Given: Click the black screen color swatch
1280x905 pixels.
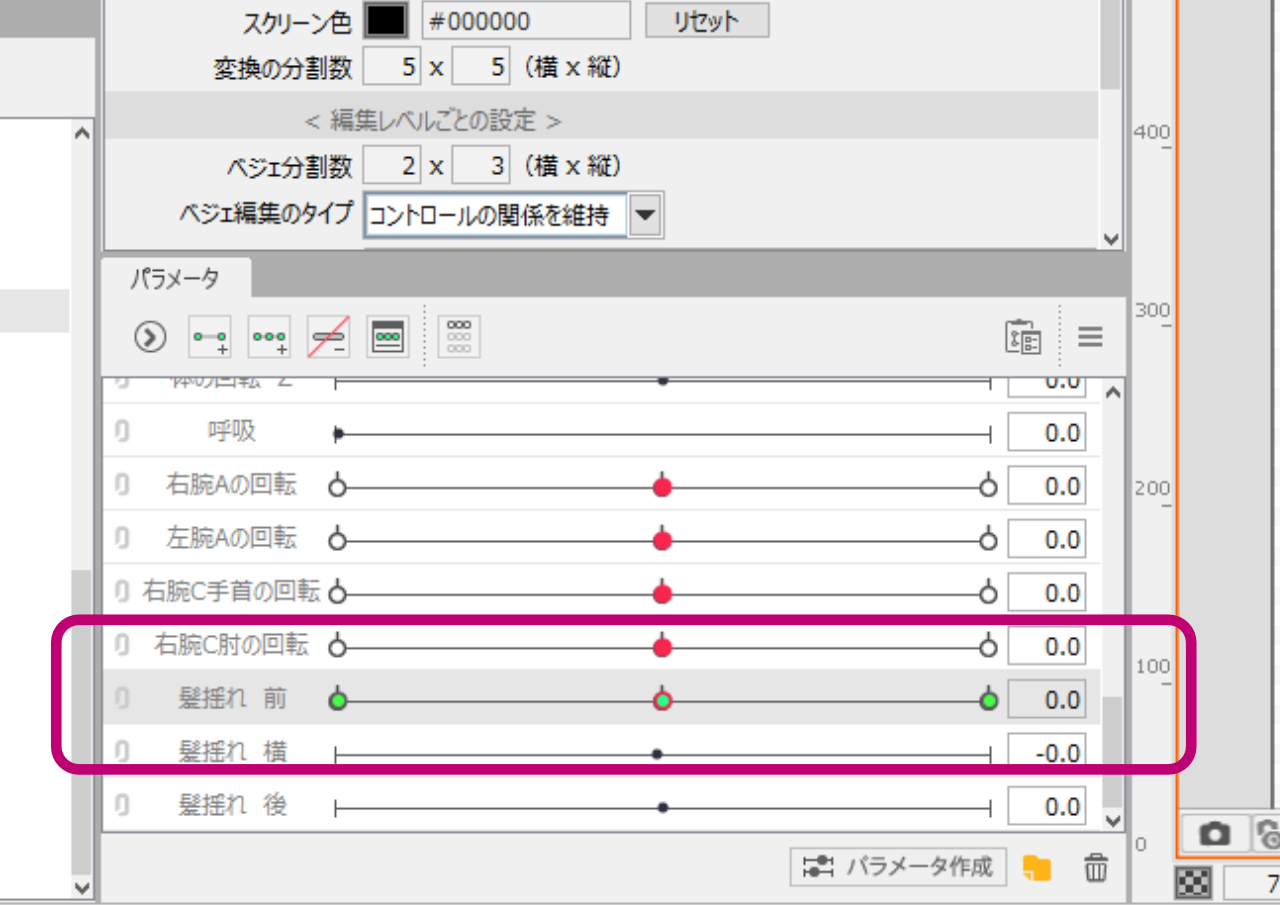Looking at the screenshot, I should click(386, 20).
